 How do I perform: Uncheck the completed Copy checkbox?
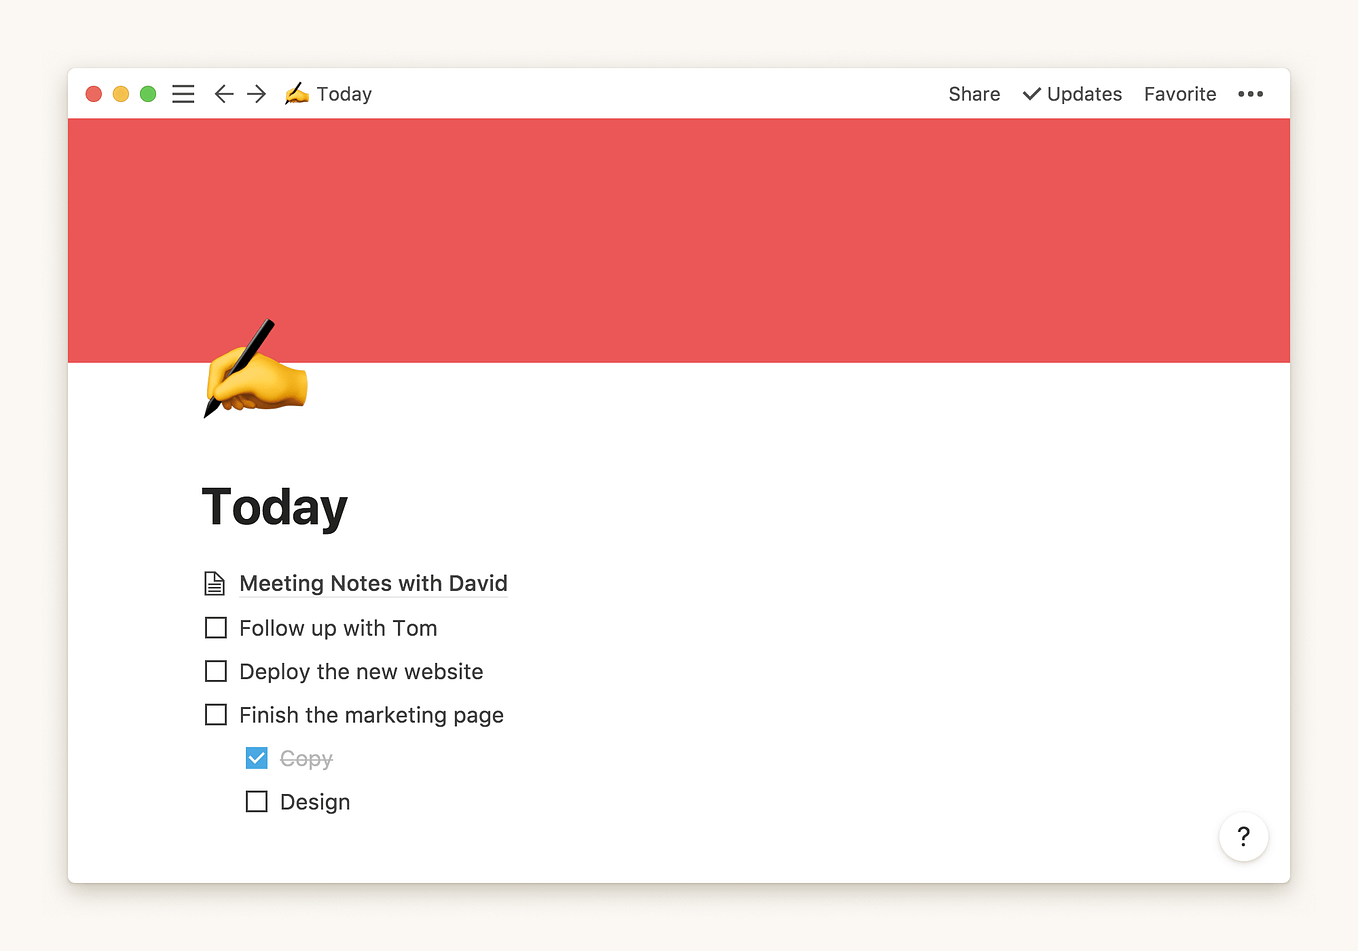point(257,758)
